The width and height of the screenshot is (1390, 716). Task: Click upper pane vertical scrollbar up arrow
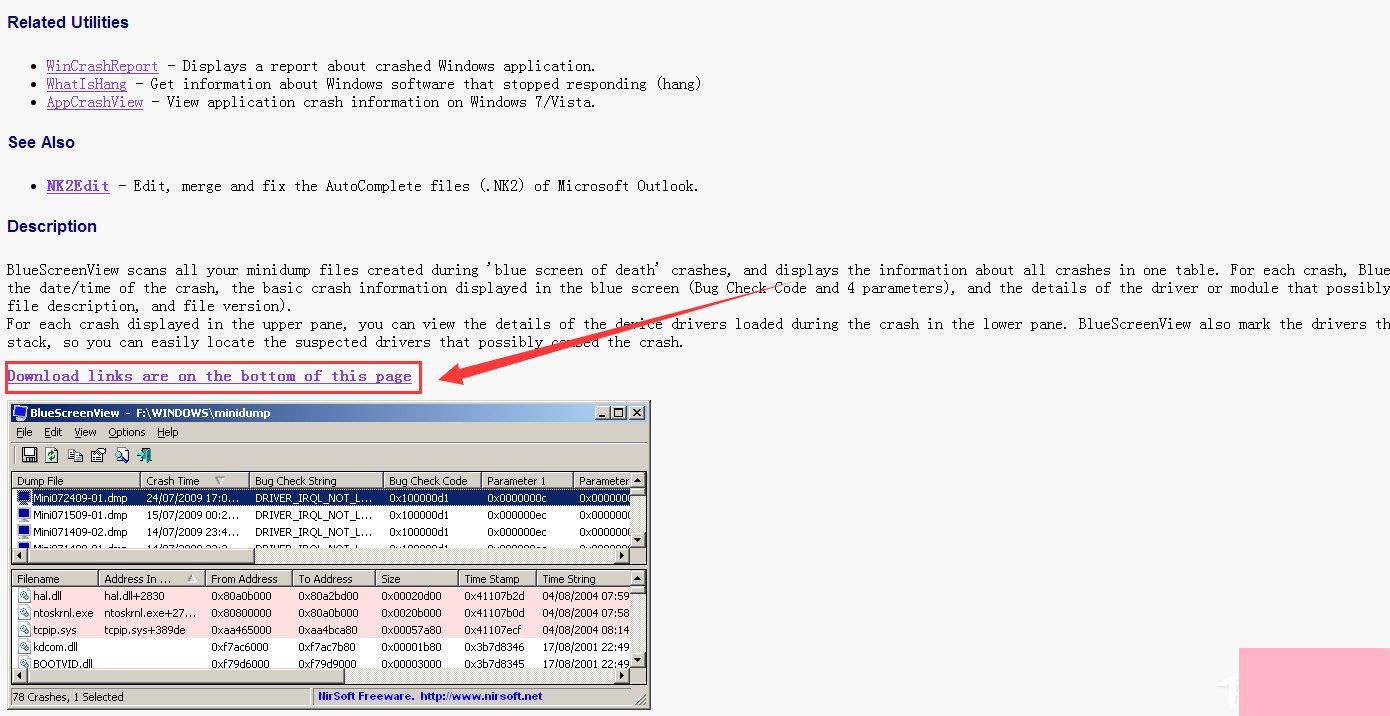click(638, 480)
